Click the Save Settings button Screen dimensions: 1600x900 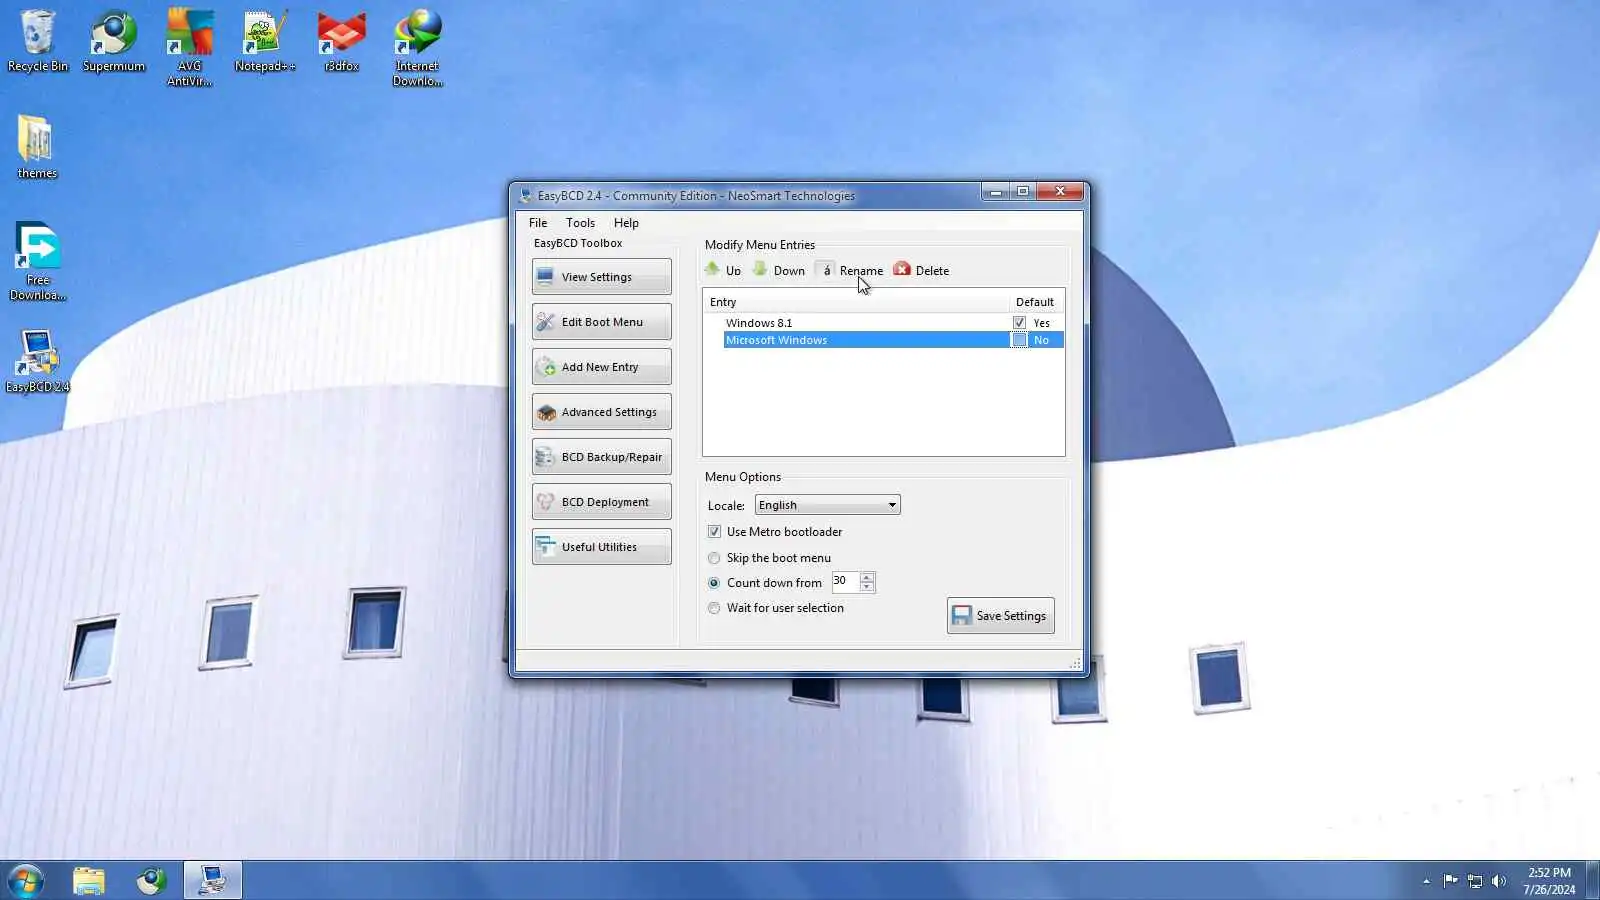pyautogui.click(x=1000, y=616)
